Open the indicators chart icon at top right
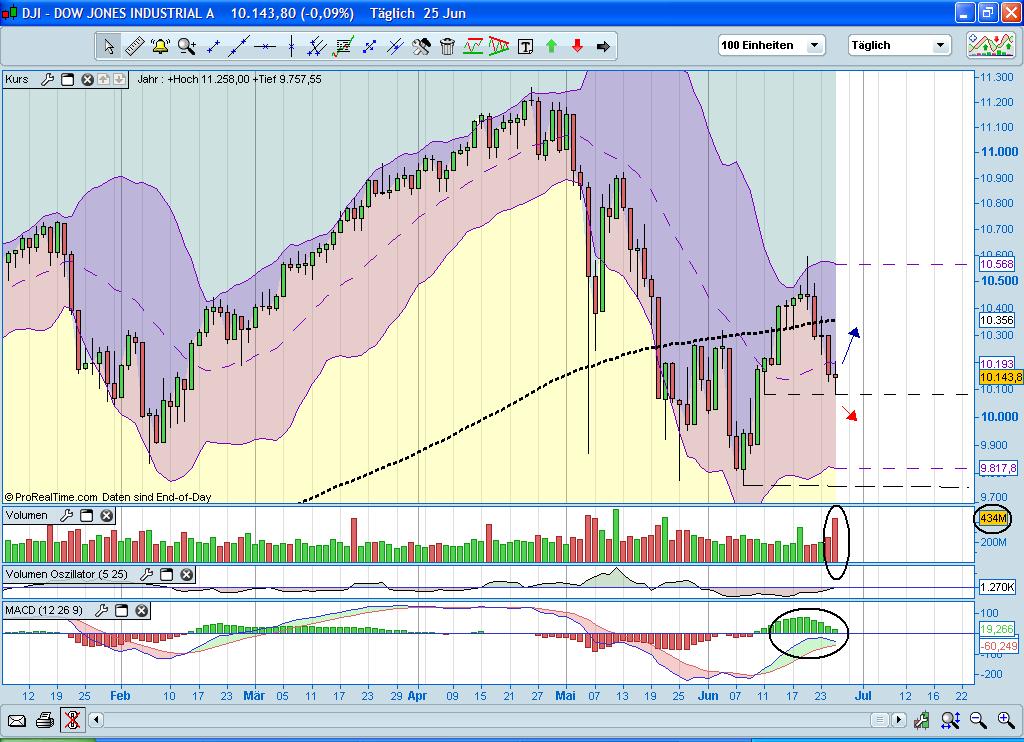 (991, 45)
